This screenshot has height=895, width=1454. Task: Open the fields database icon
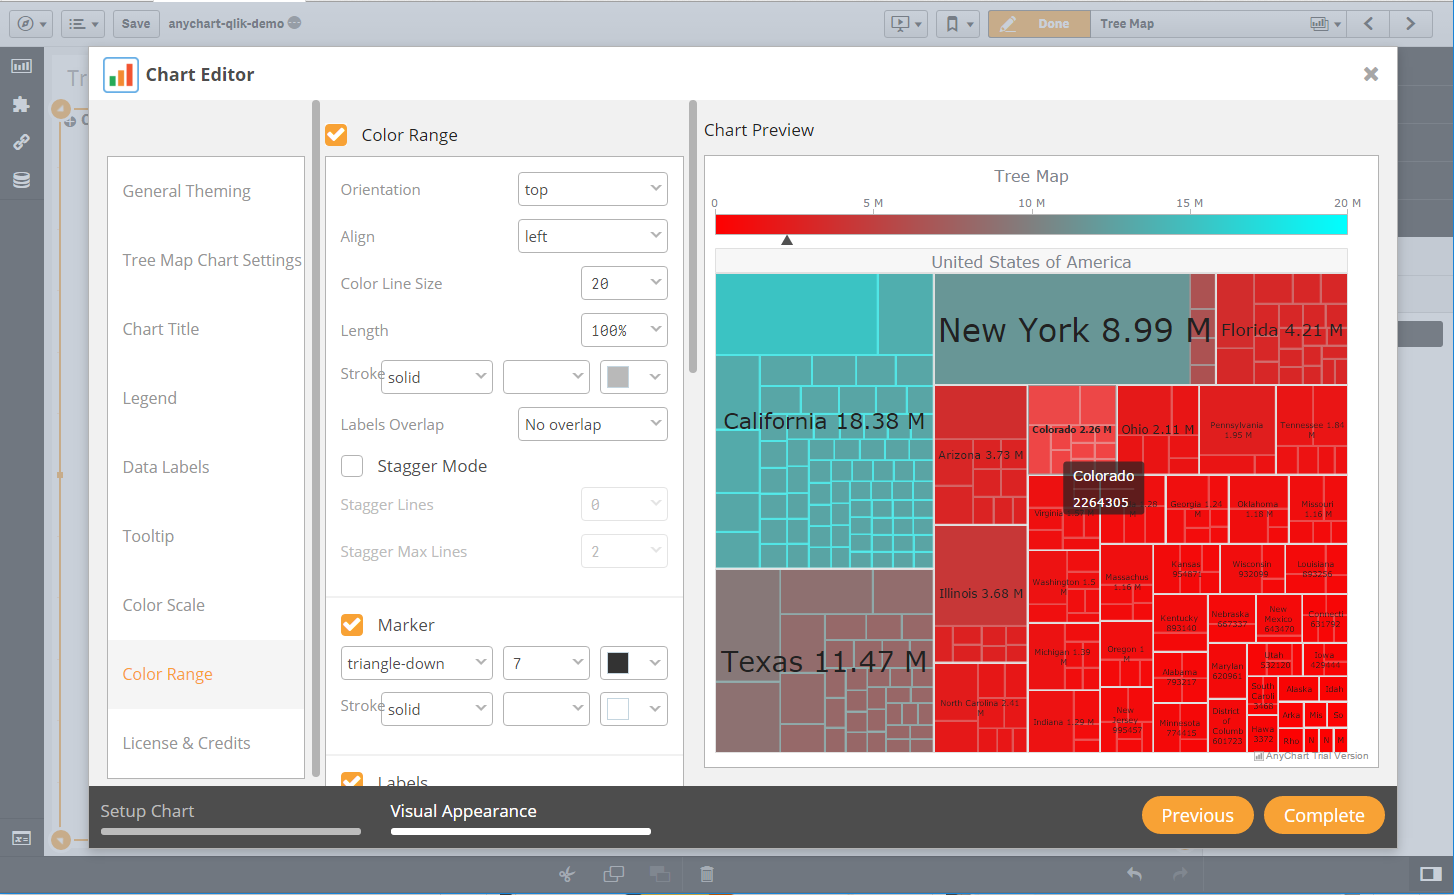(x=21, y=180)
